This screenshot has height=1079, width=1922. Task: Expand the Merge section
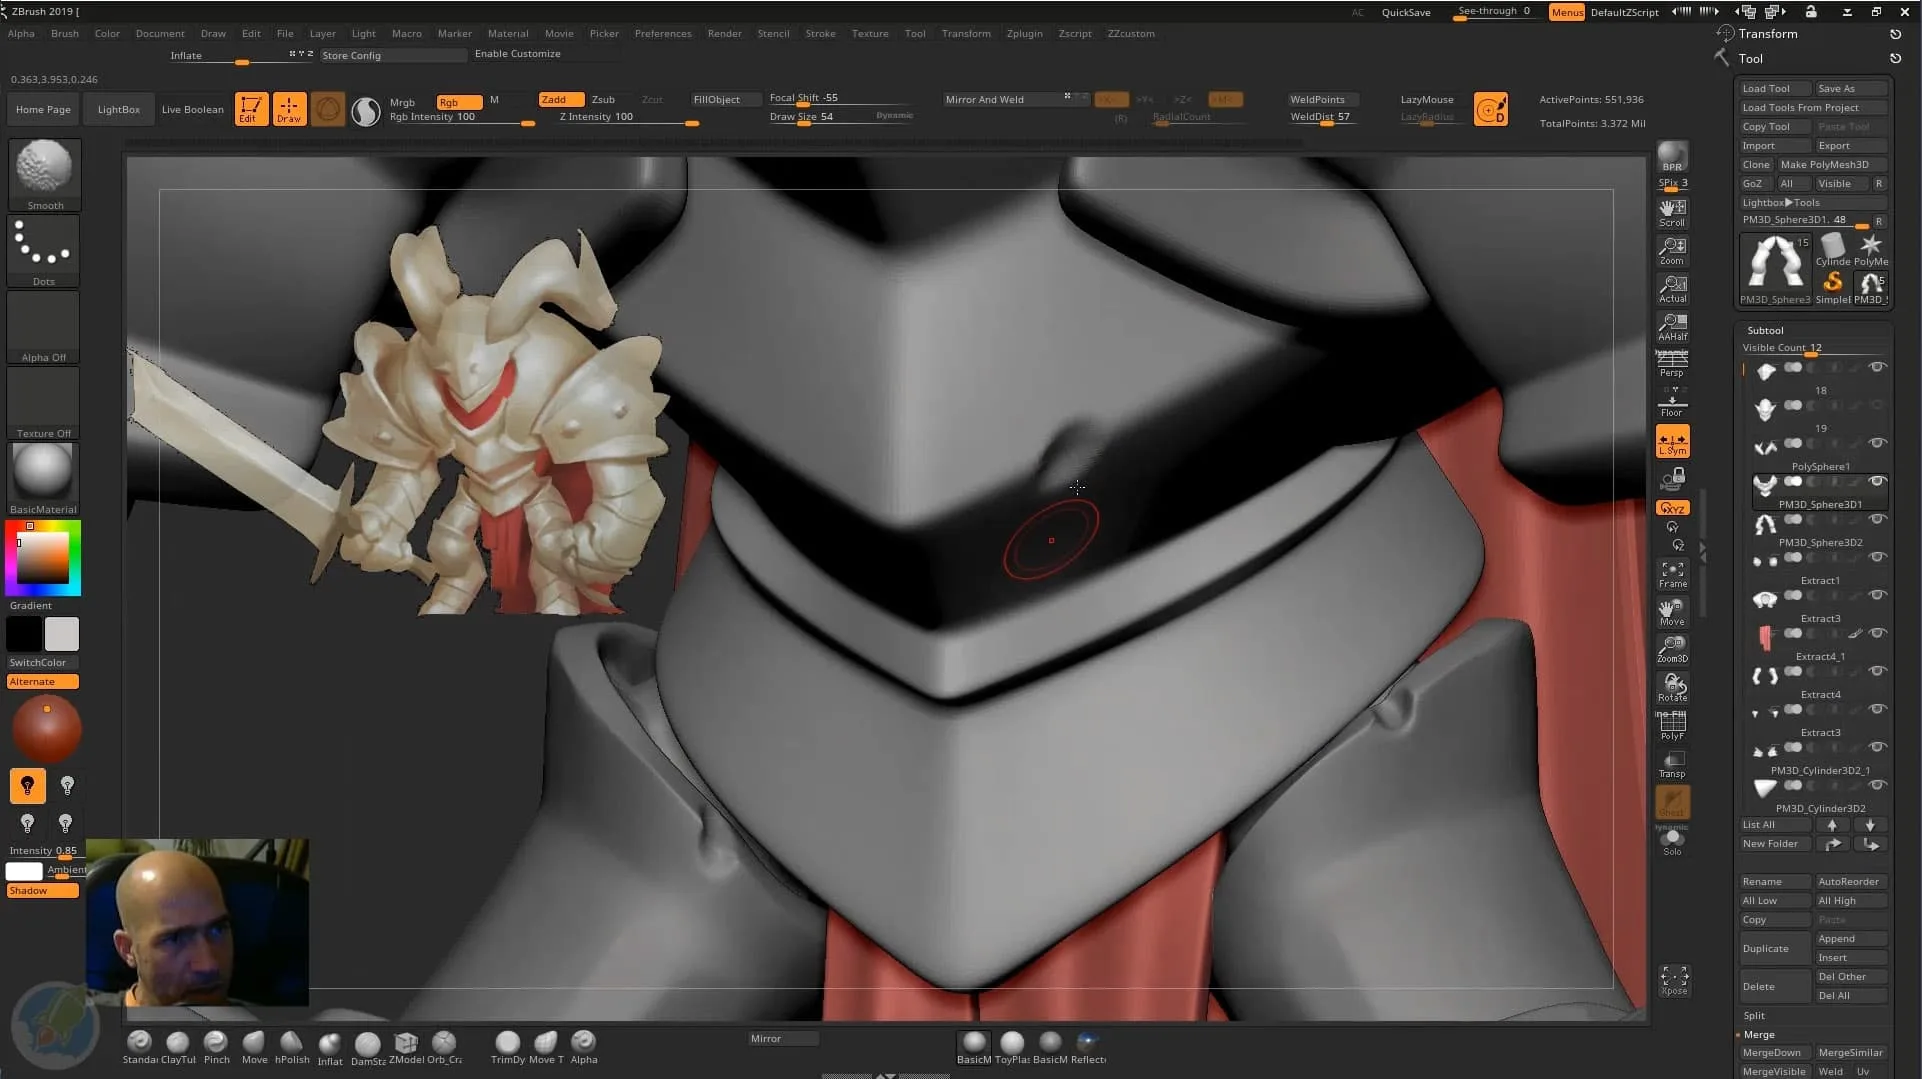click(x=1758, y=1034)
